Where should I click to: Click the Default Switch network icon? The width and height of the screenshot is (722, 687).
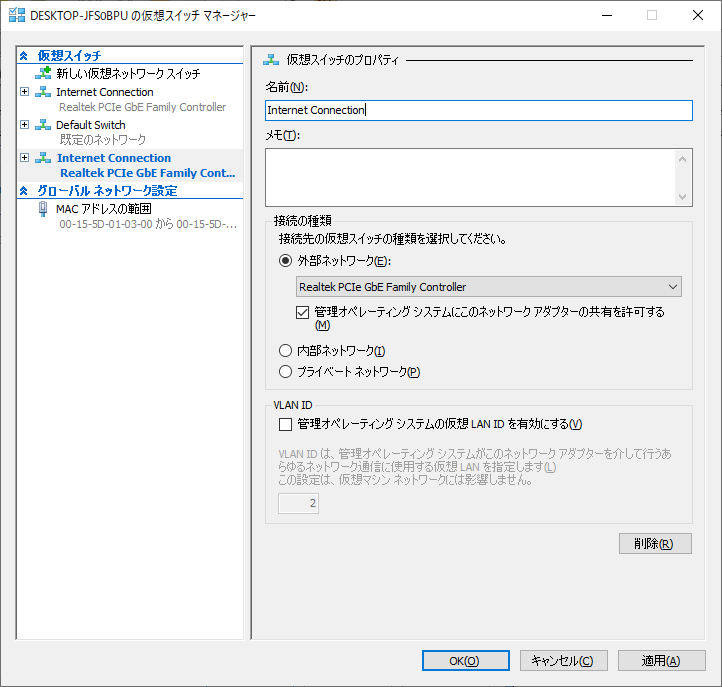(x=43, y=124)
